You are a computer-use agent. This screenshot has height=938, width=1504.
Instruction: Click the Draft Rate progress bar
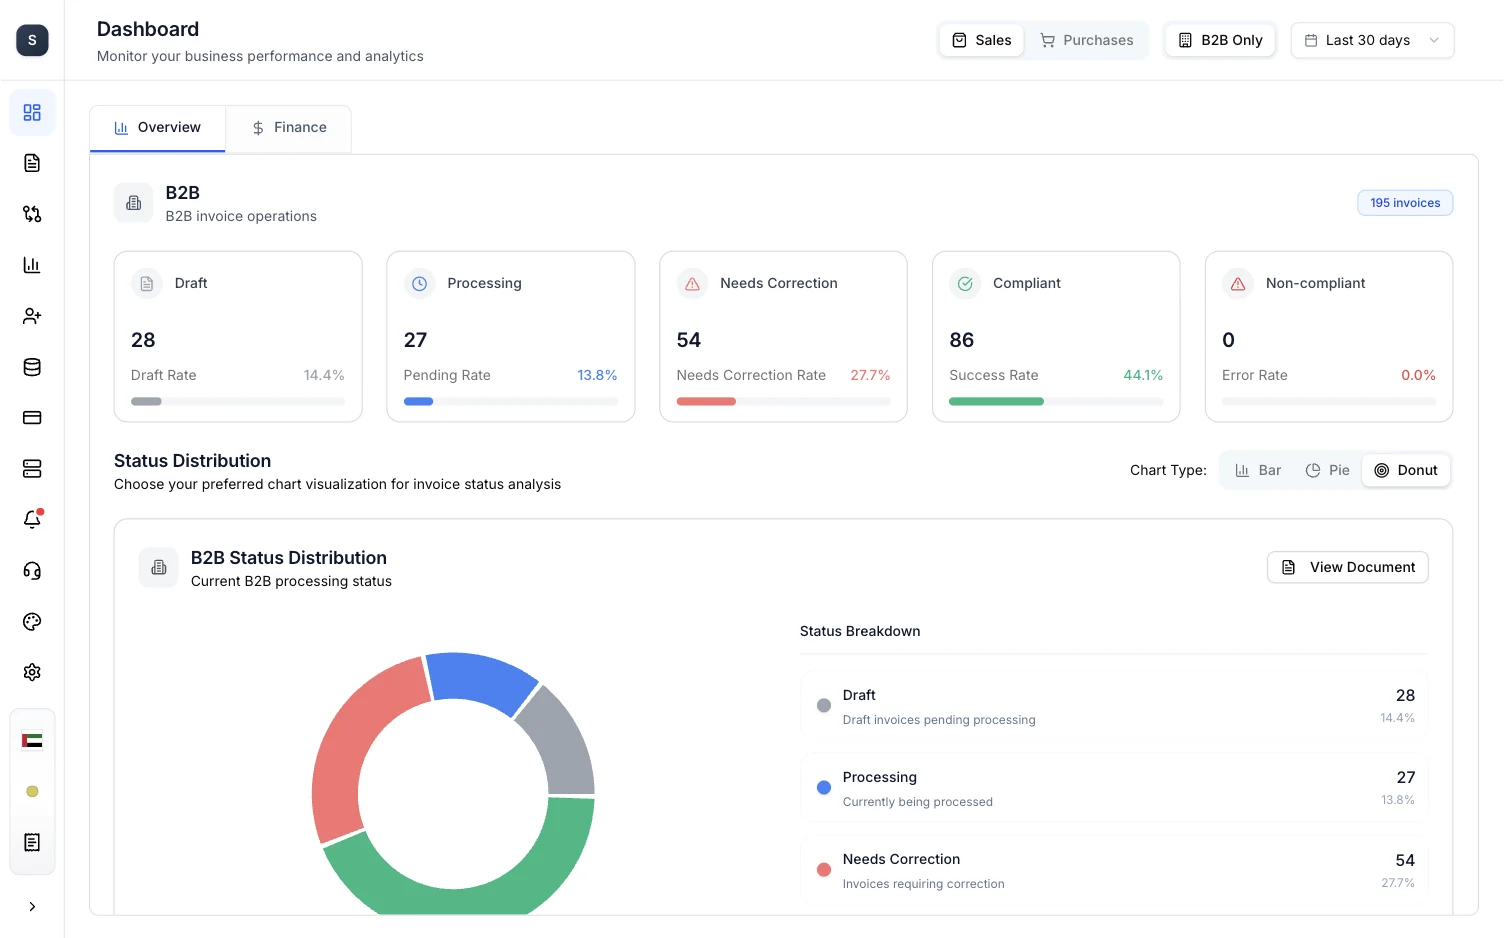coord(238,402)
